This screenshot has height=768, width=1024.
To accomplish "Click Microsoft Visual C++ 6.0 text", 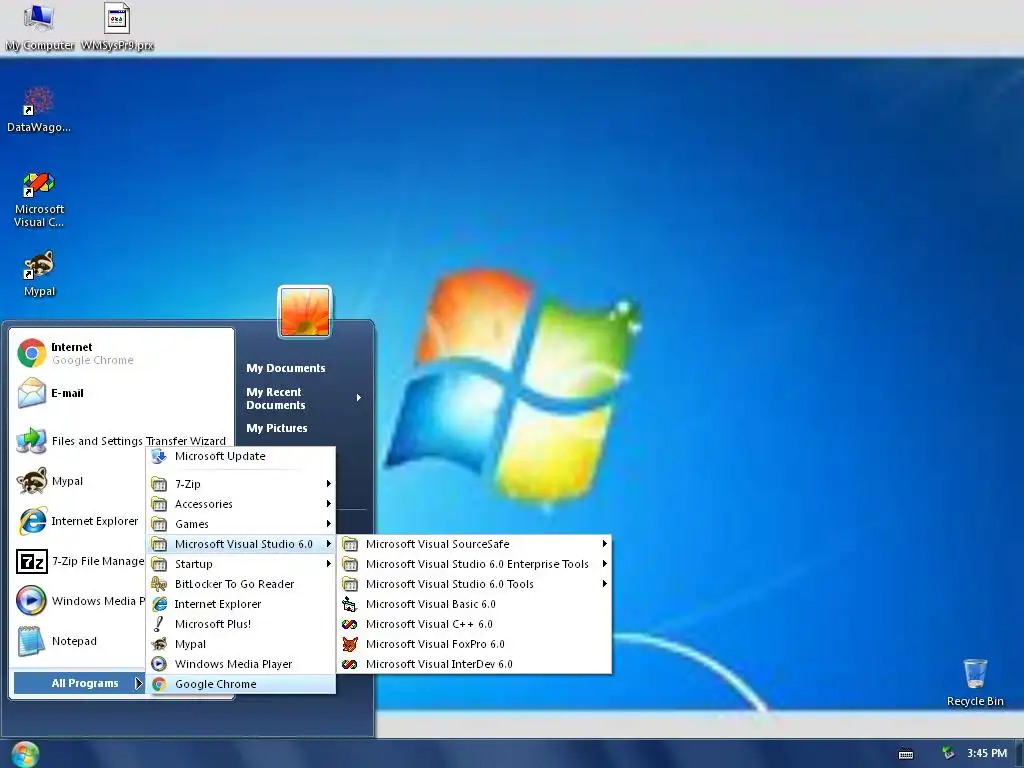I will tap(429, 624).
